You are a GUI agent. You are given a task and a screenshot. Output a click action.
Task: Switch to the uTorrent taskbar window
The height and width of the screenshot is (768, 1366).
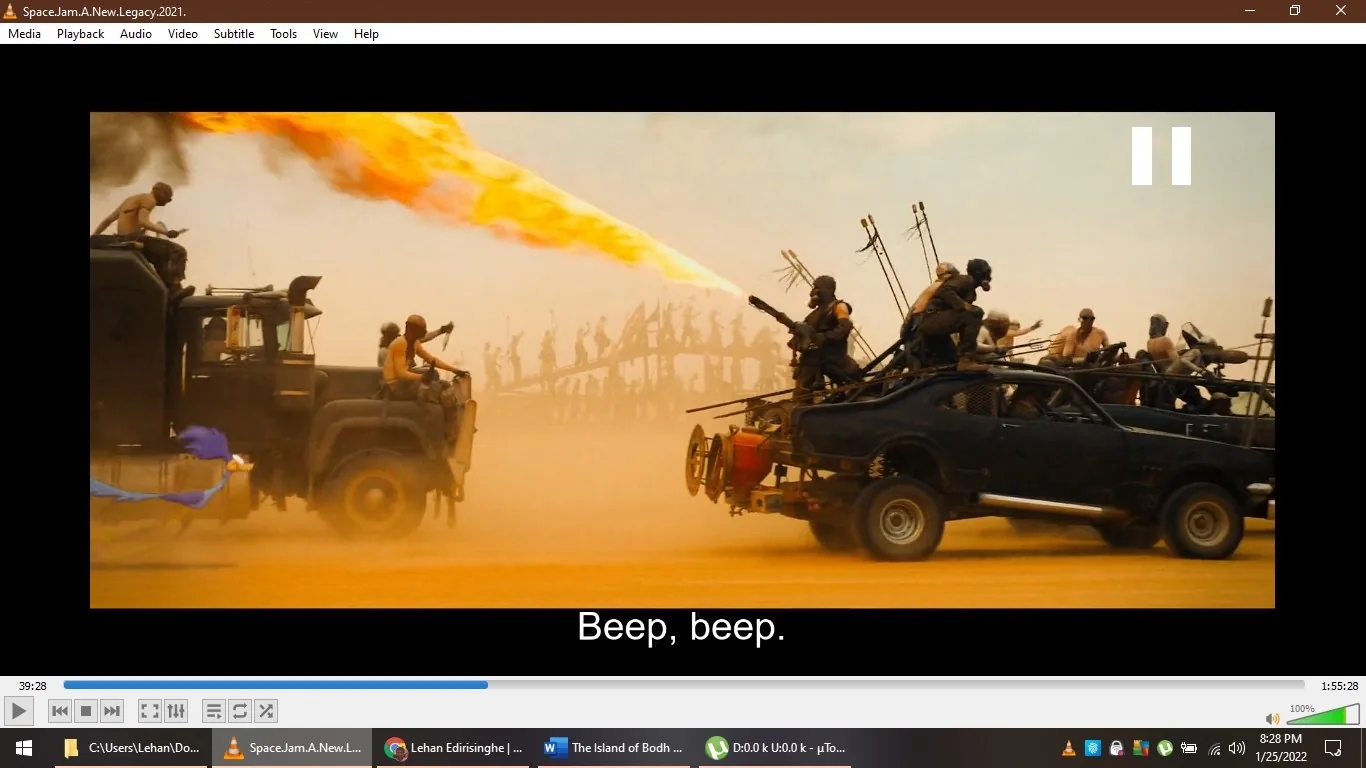point(777,747)
